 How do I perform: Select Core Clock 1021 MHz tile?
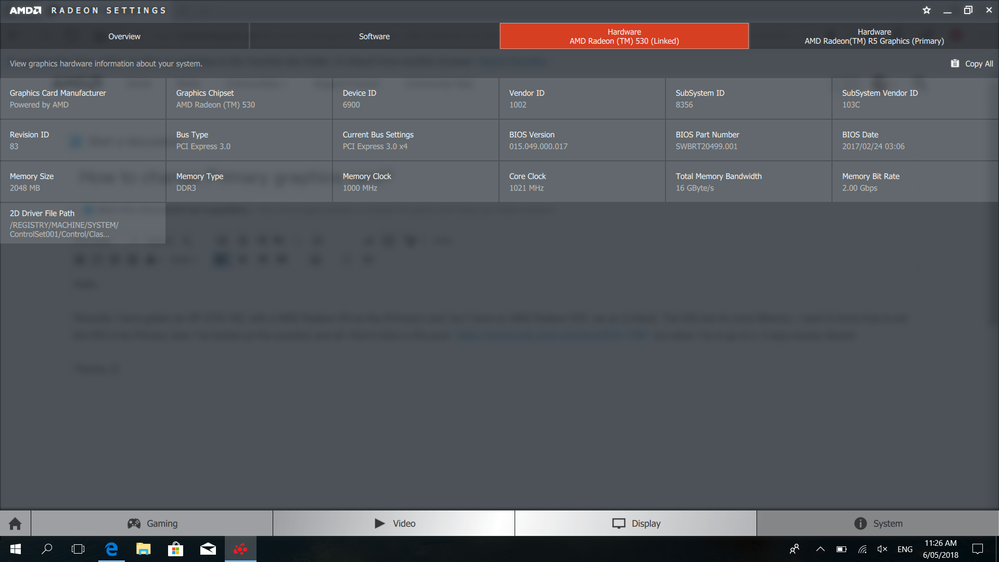(582, 182)
